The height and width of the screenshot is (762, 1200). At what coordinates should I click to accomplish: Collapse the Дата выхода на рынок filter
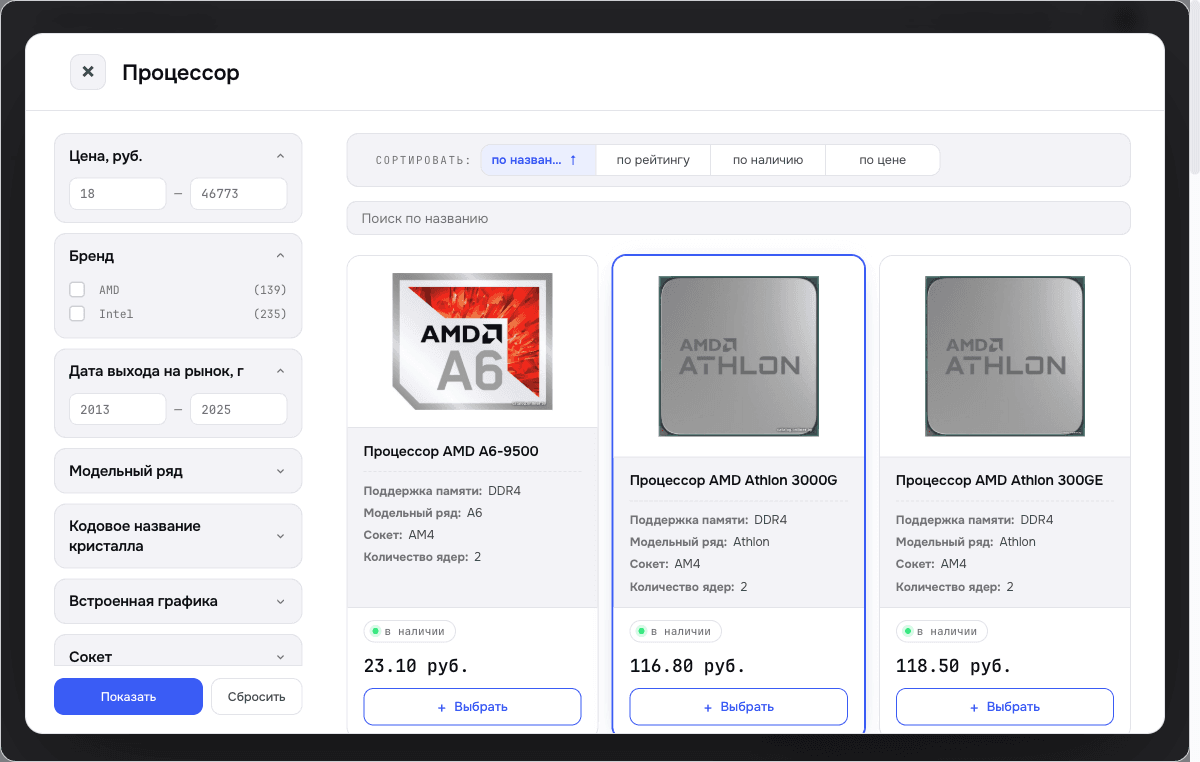280,371
